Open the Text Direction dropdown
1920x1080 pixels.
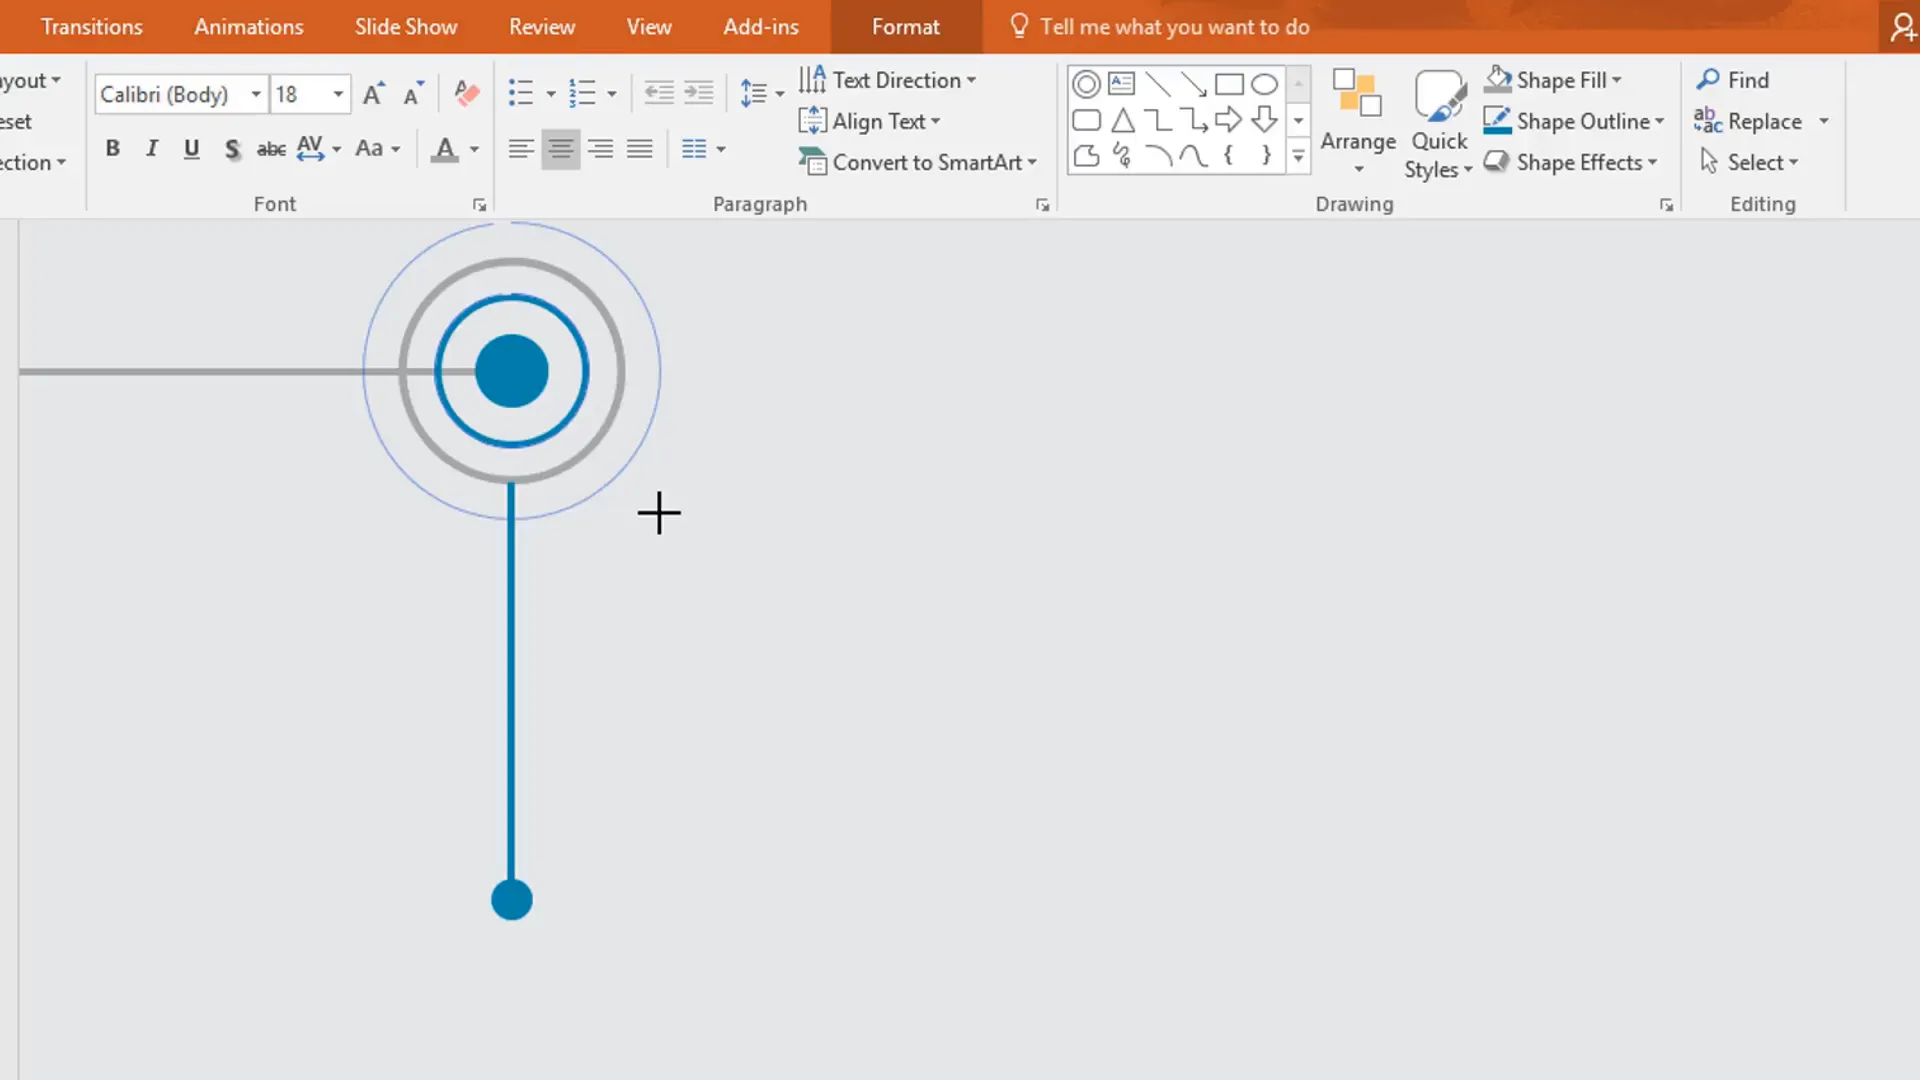(x=887, y=80)
